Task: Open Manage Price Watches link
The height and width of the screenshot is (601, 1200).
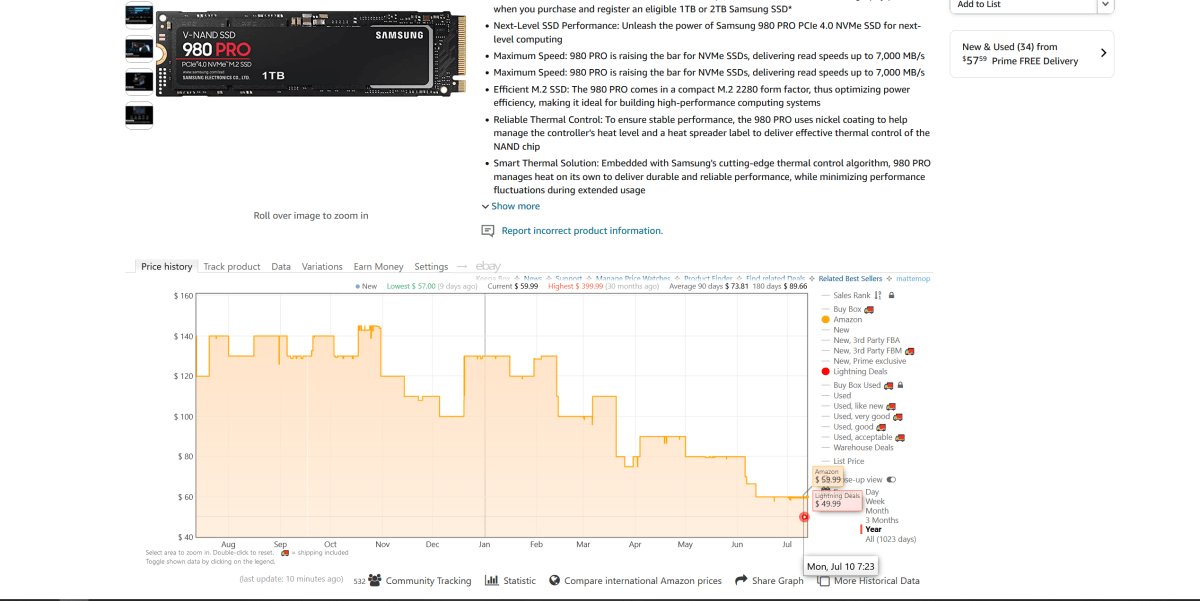Action: pyautogui.click(x=633, y=278)
